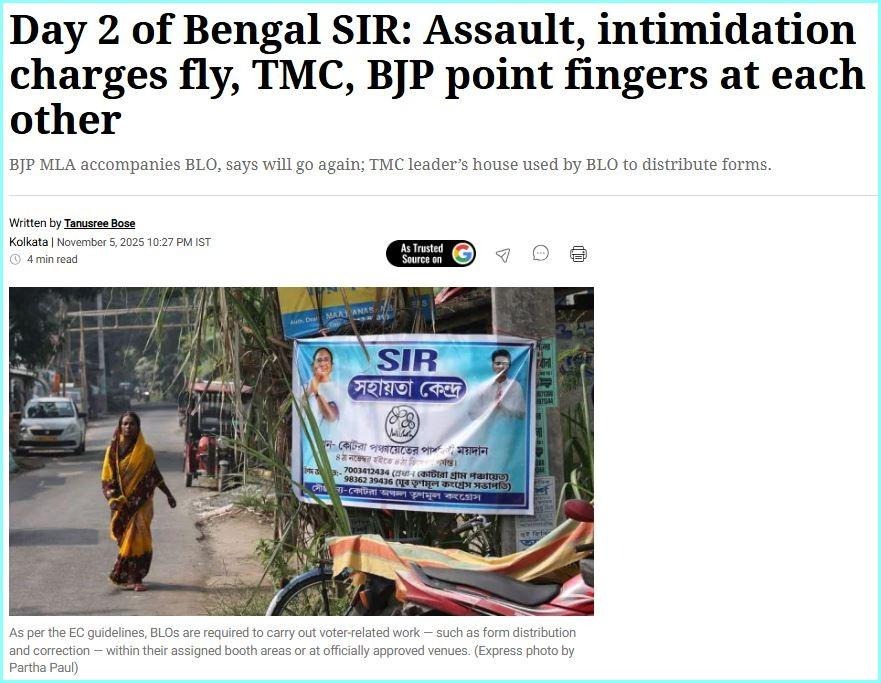Click the woman in yellow saree
This screenshot has height=683, width=881.
(133, 501)
